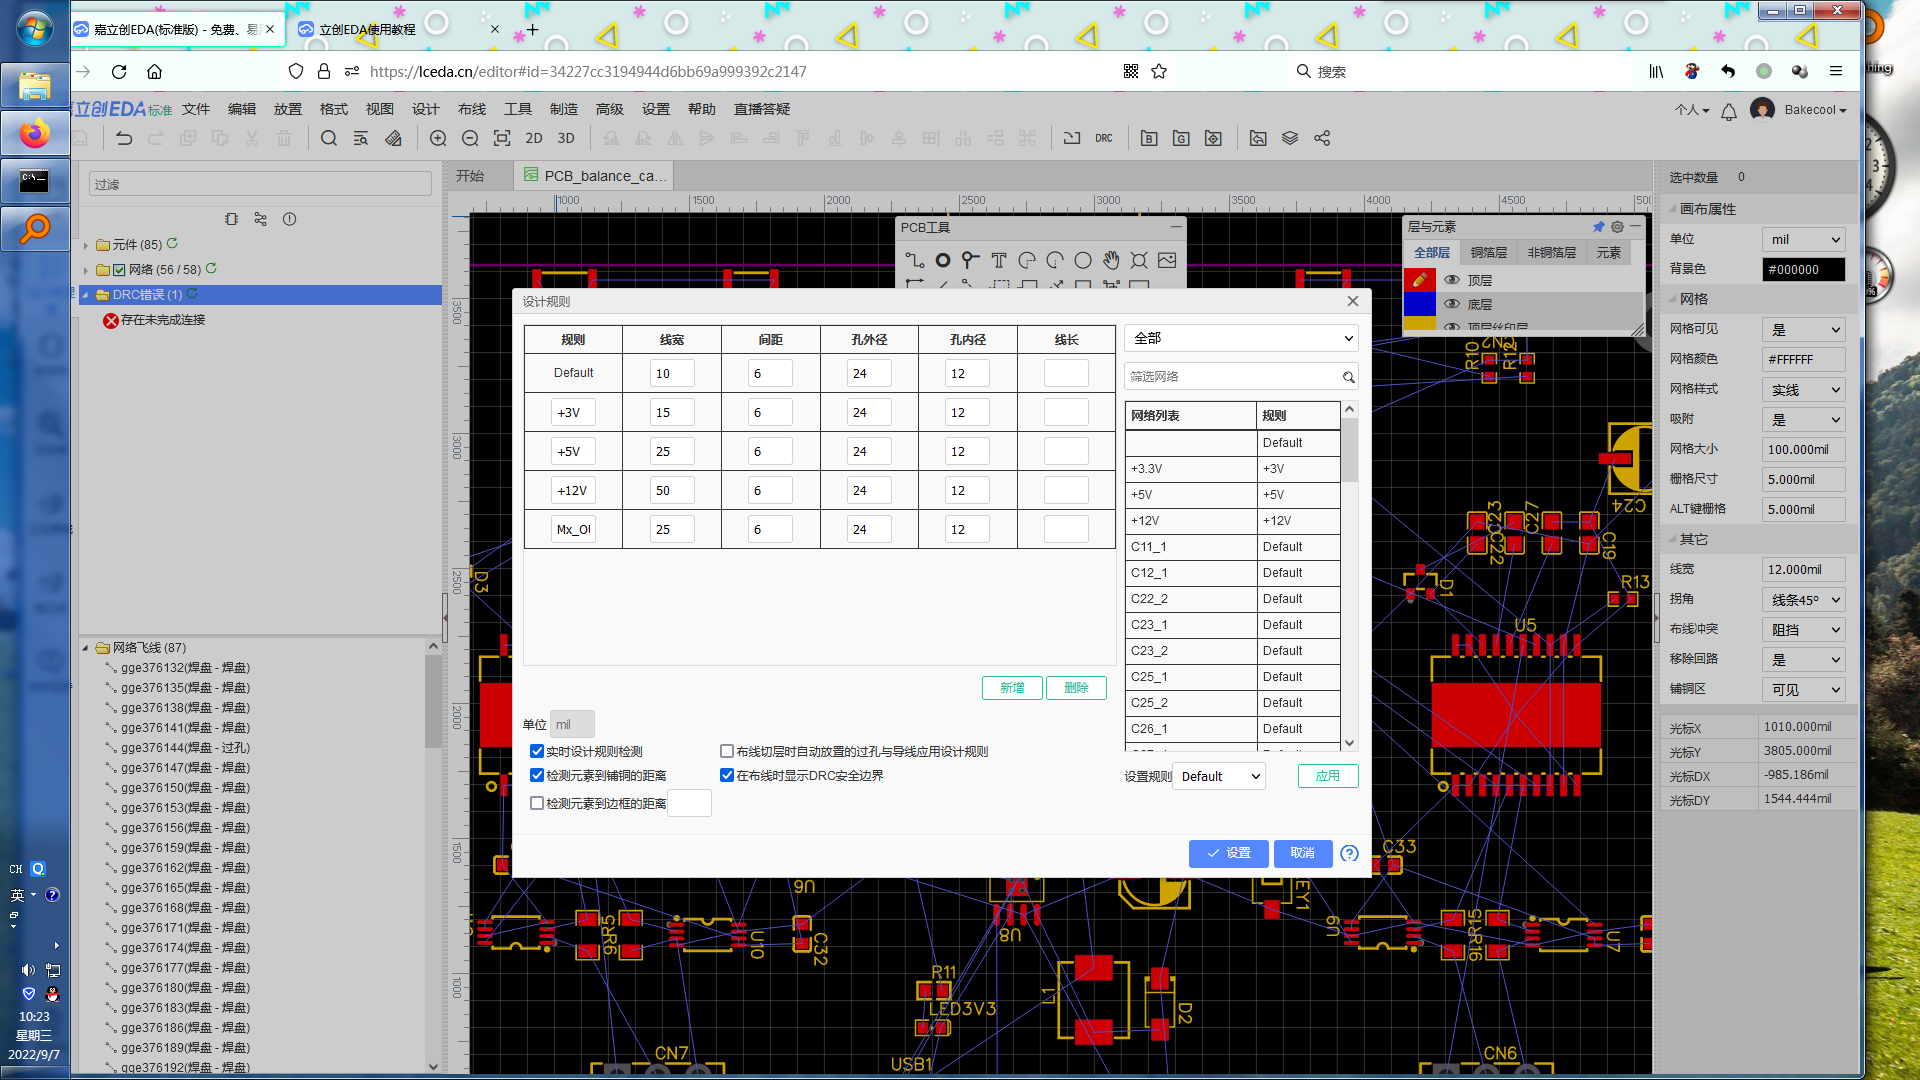Click the pin icon in 层与元素 panel
Image resolution: width=1920 pixels, height=1080 pixels.
[1598, 227]
